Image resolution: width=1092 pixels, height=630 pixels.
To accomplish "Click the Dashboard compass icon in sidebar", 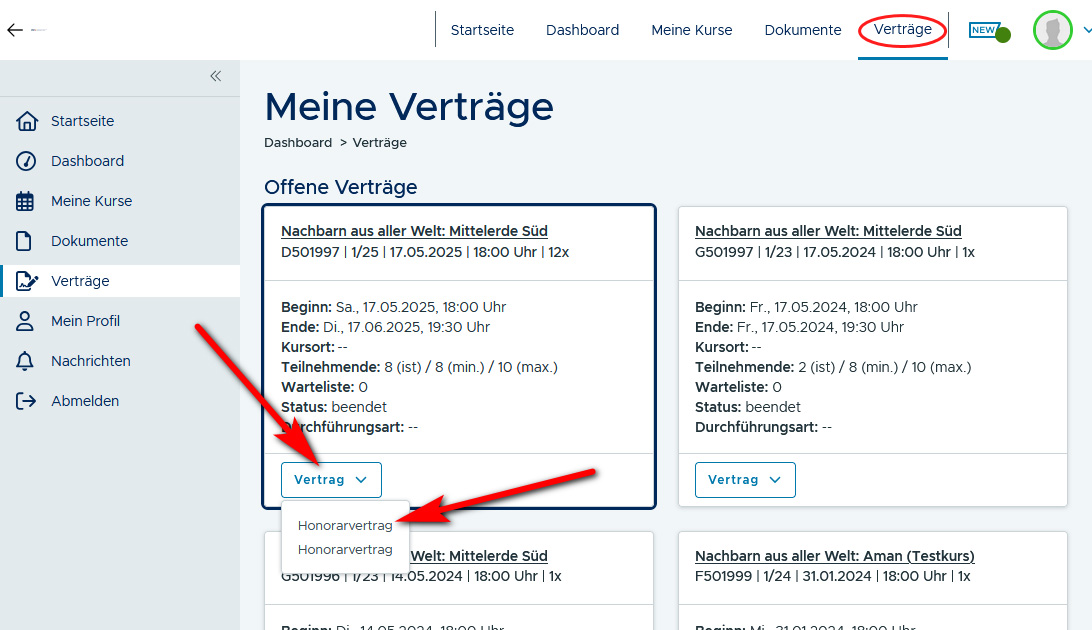I will coord(26,161).
